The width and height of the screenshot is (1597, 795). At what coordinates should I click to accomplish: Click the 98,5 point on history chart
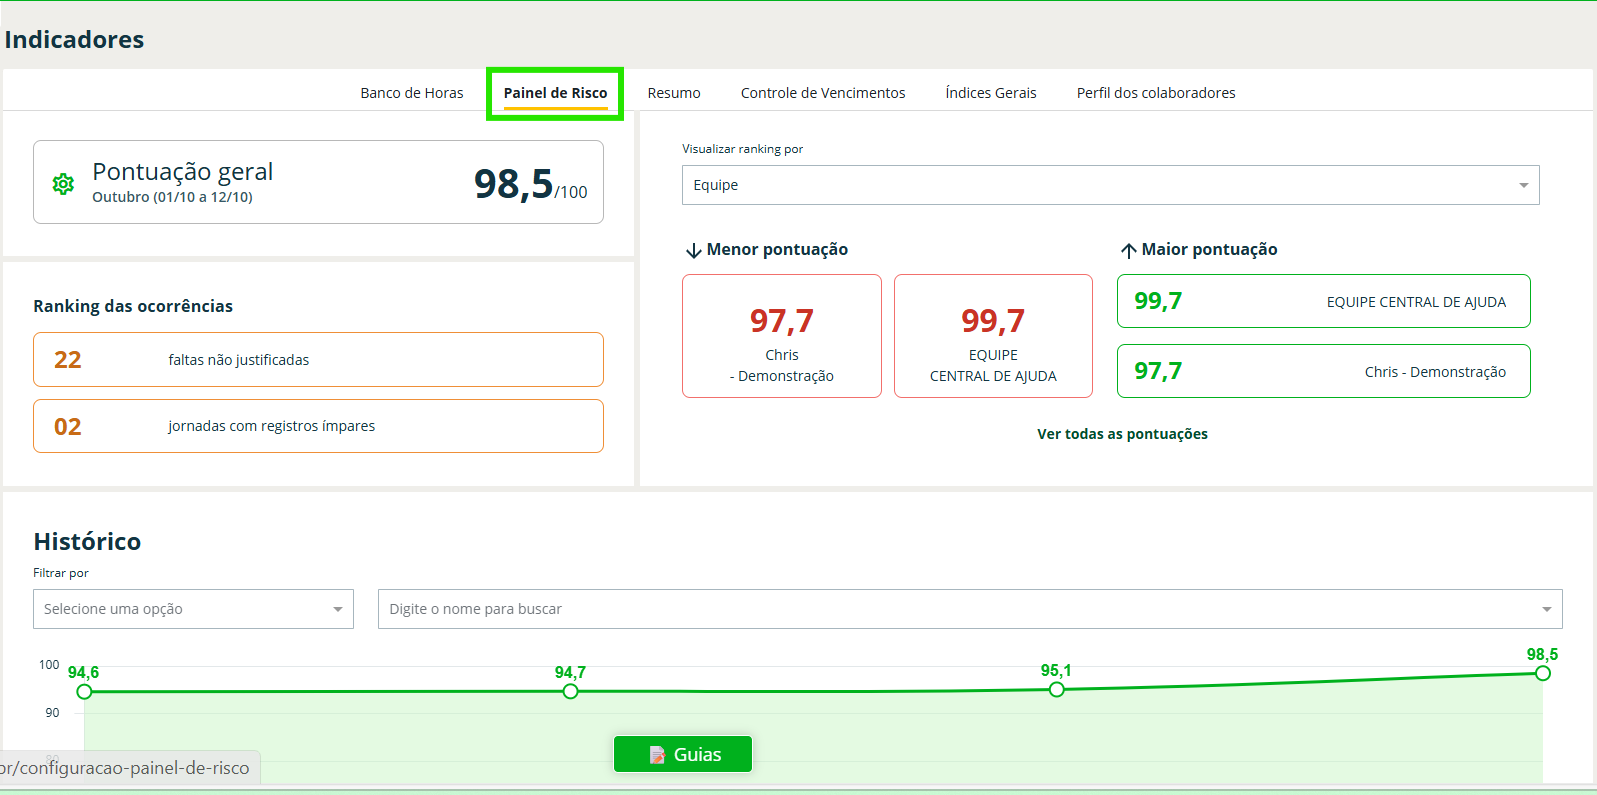[x=1542, y=673]
